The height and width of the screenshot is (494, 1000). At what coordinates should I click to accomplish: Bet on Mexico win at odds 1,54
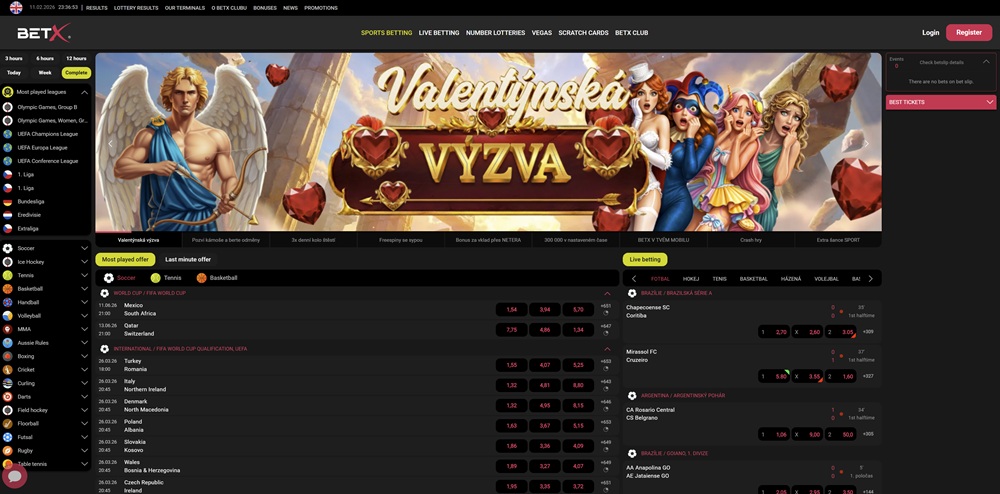coord(511,309)
